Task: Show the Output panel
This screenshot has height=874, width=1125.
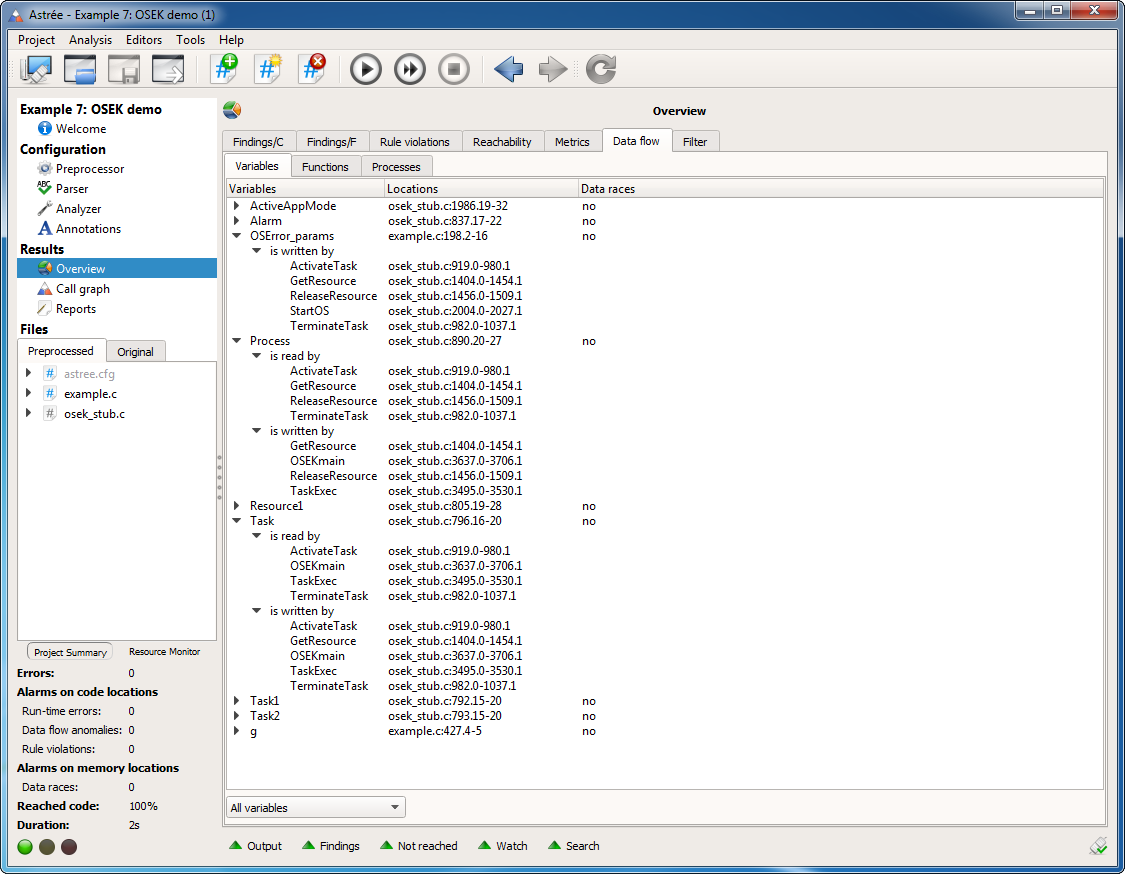Action: point(255,846)
